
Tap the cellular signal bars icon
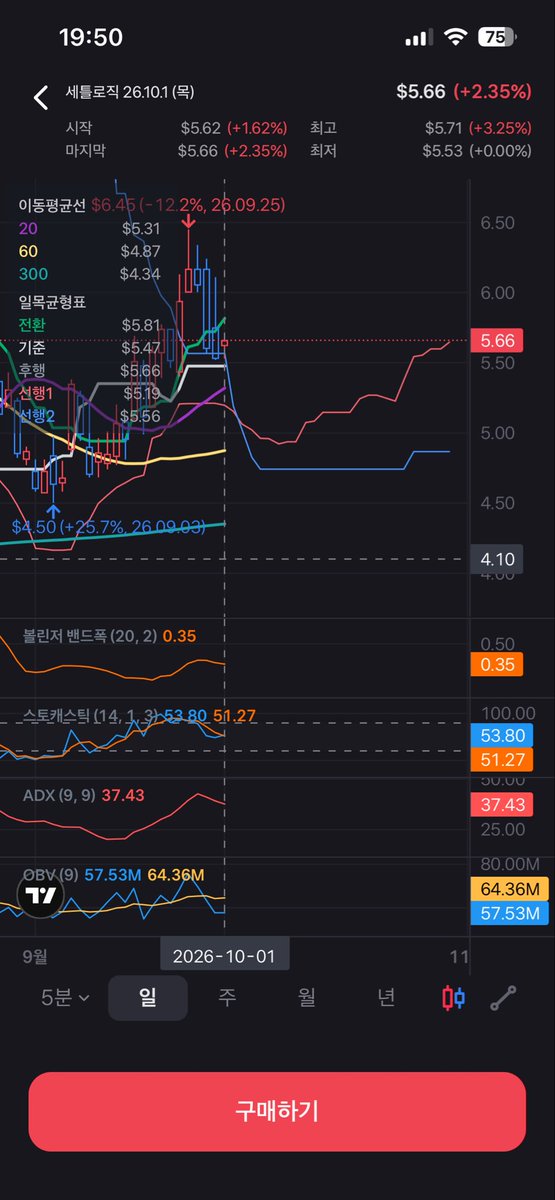[x=418, y=38]
